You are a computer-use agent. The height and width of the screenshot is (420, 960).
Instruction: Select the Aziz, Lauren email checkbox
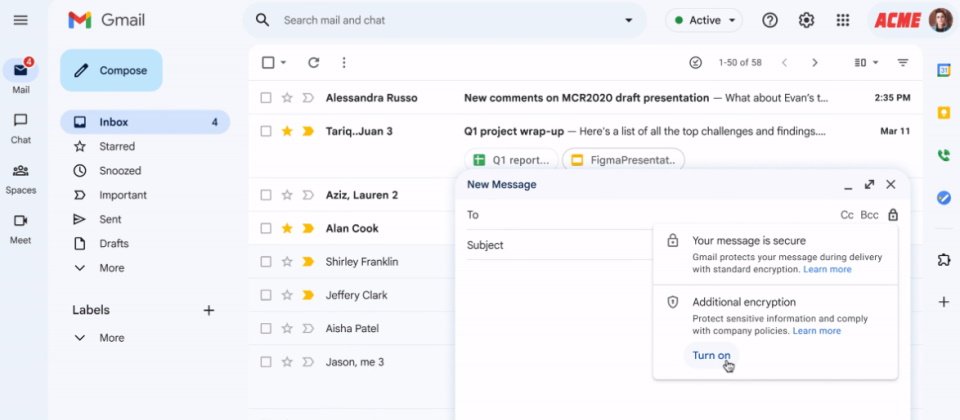(266, 195)
